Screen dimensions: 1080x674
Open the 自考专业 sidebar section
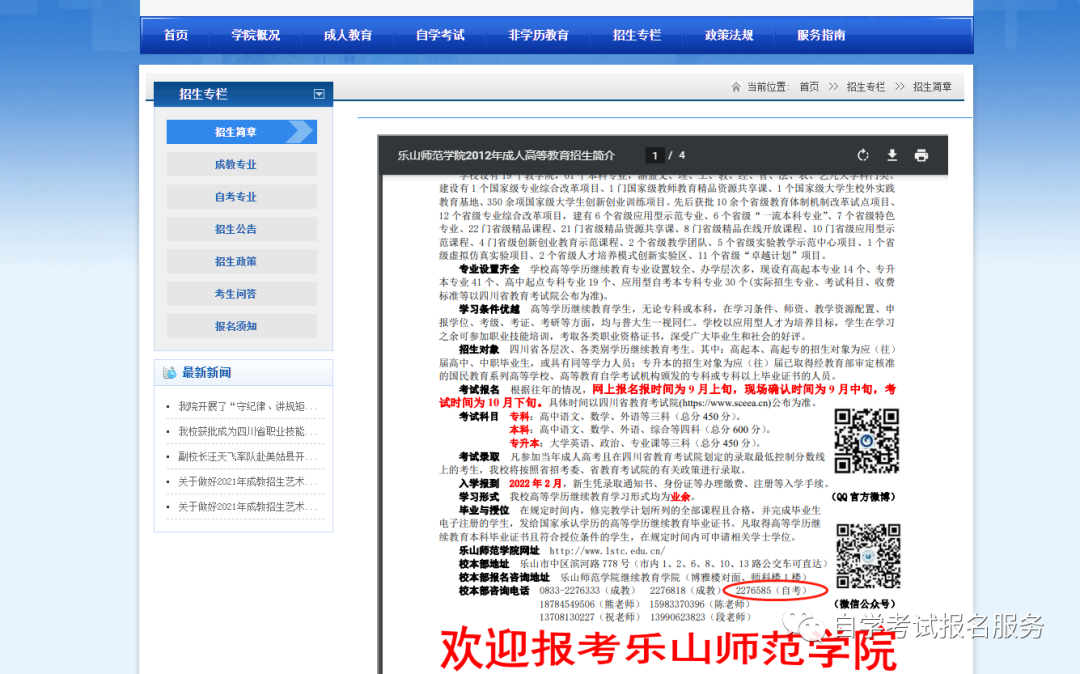click(x=236, y=197)
